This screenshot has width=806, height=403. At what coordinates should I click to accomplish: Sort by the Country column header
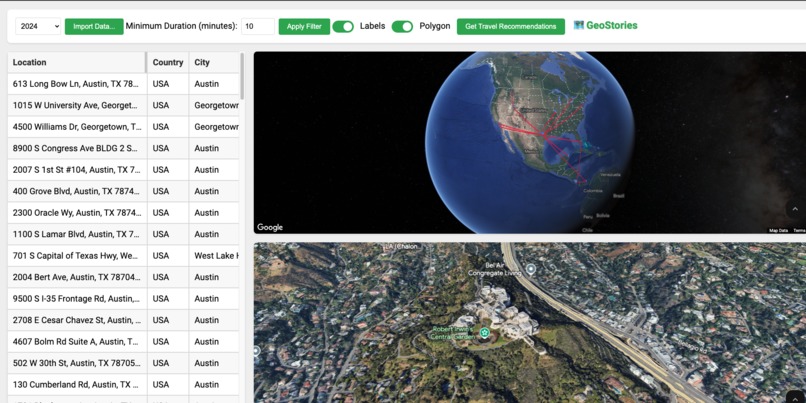(168, 62)
